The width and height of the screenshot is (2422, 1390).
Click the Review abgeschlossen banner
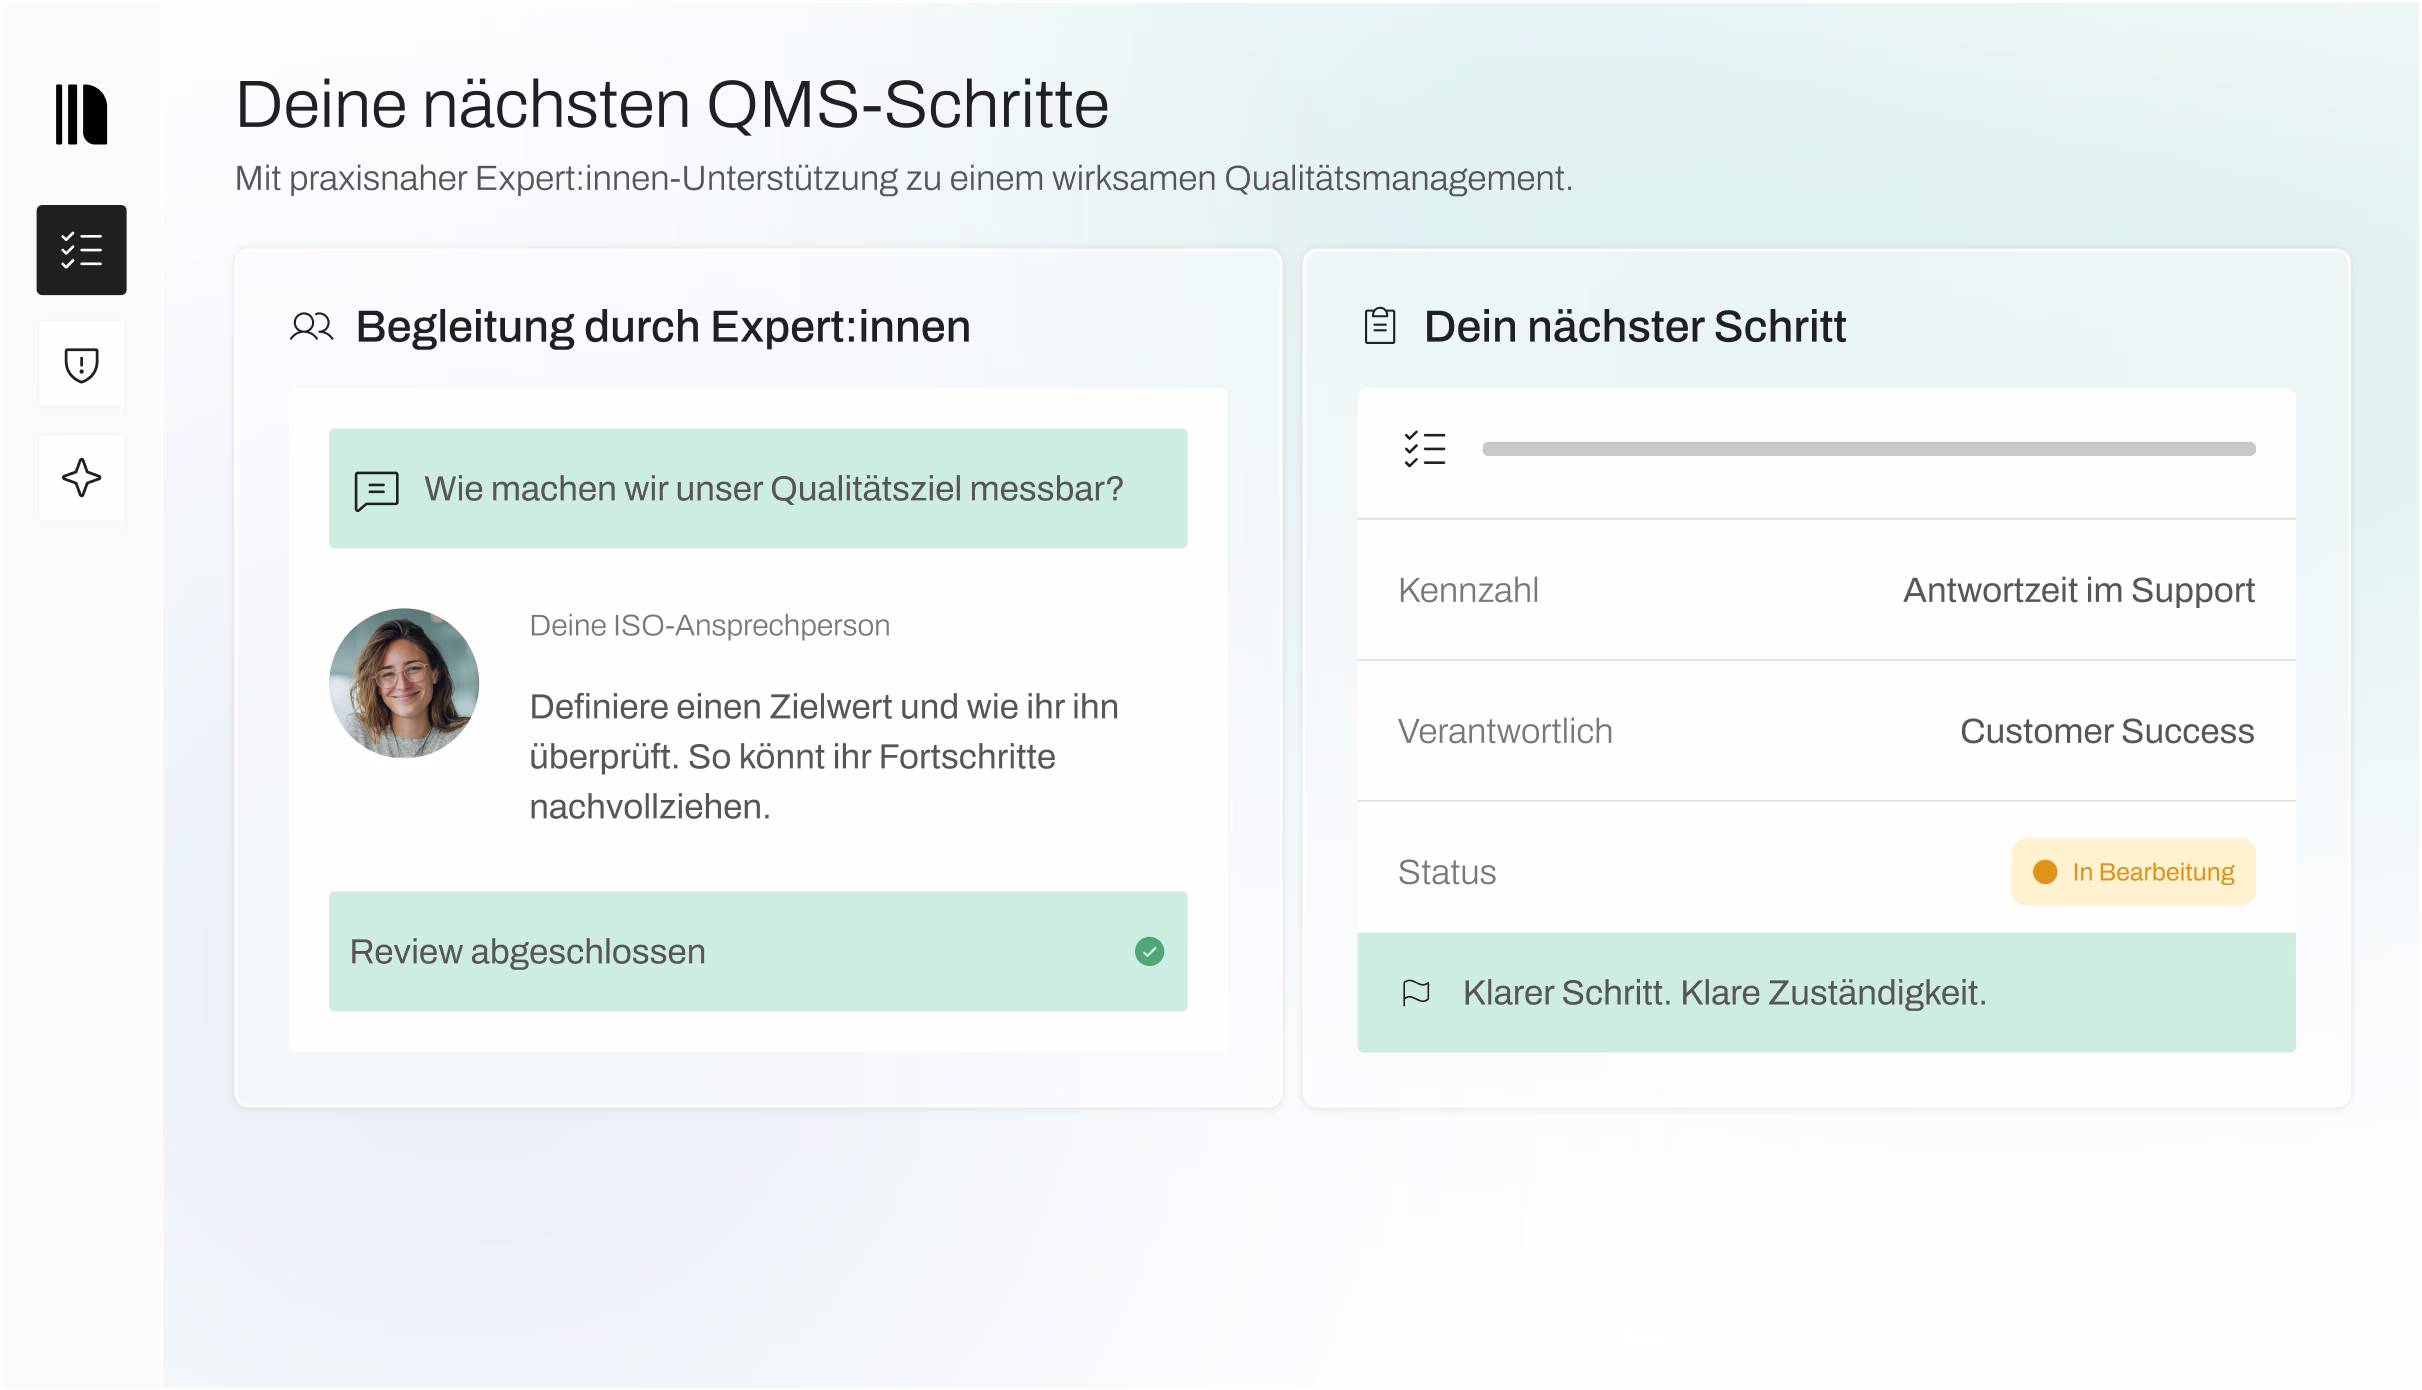758,951
